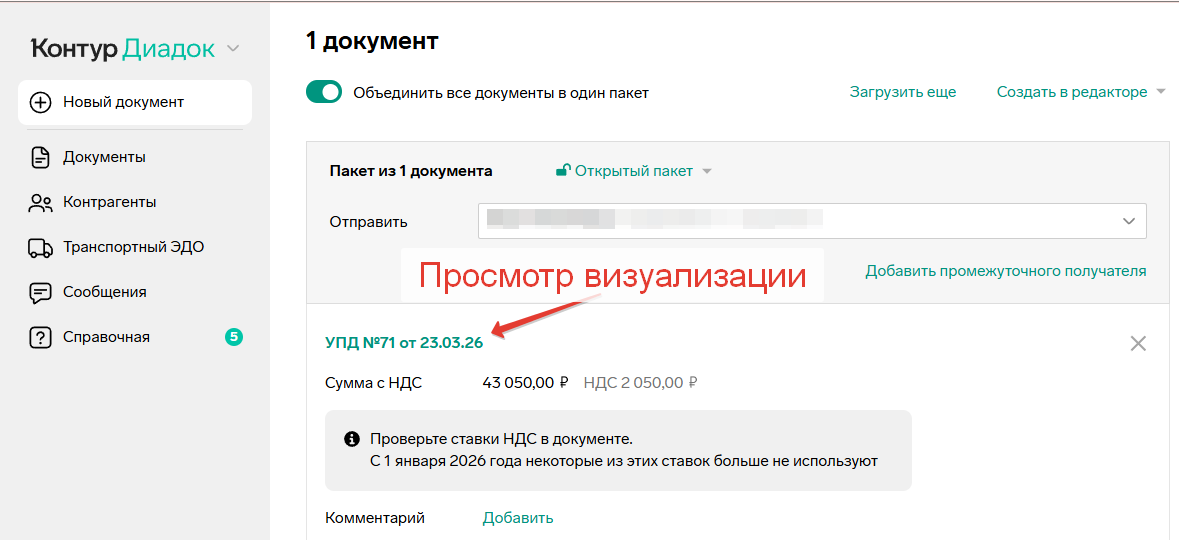Open the Сообщения label
The width and height of the screenshot is (1179, 540).
coord(105,292)
